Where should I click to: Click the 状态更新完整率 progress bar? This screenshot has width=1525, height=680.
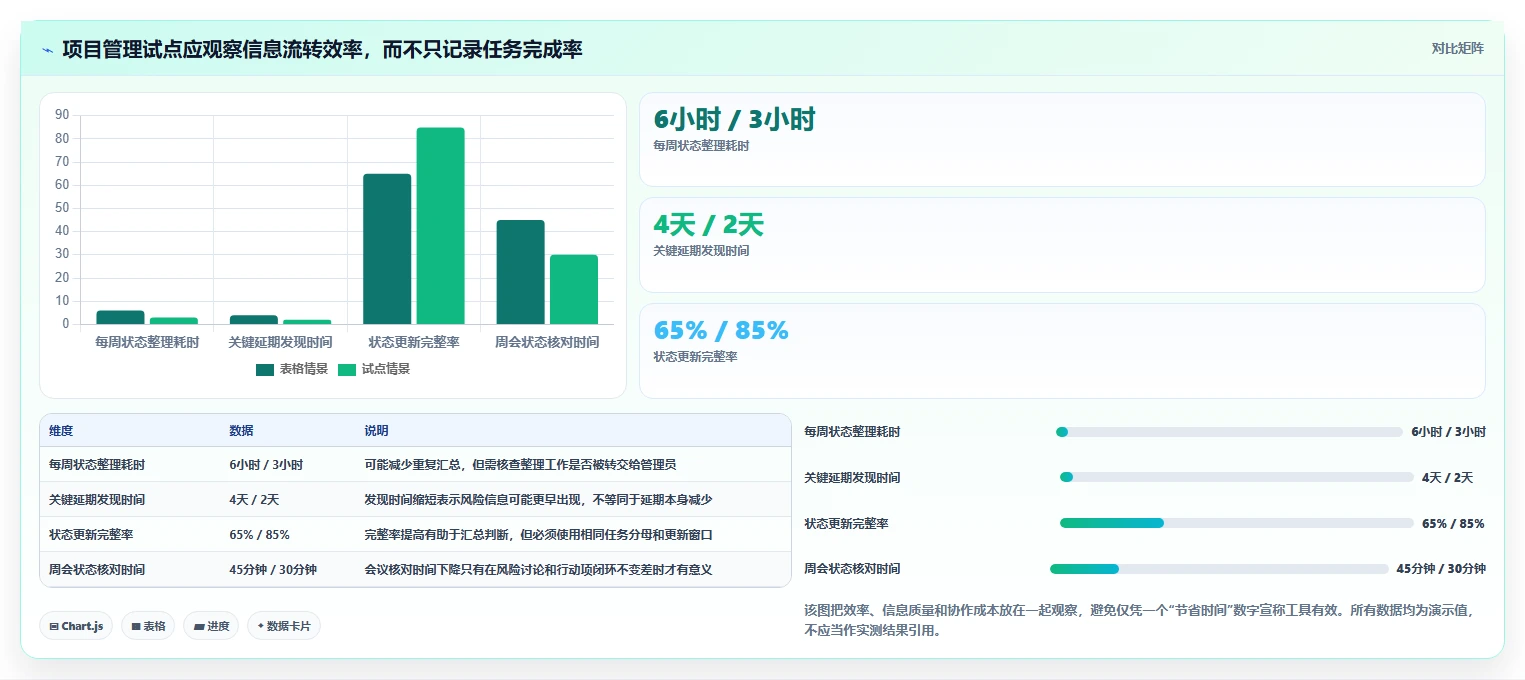pyautogui.click(x=1237, y=523)
